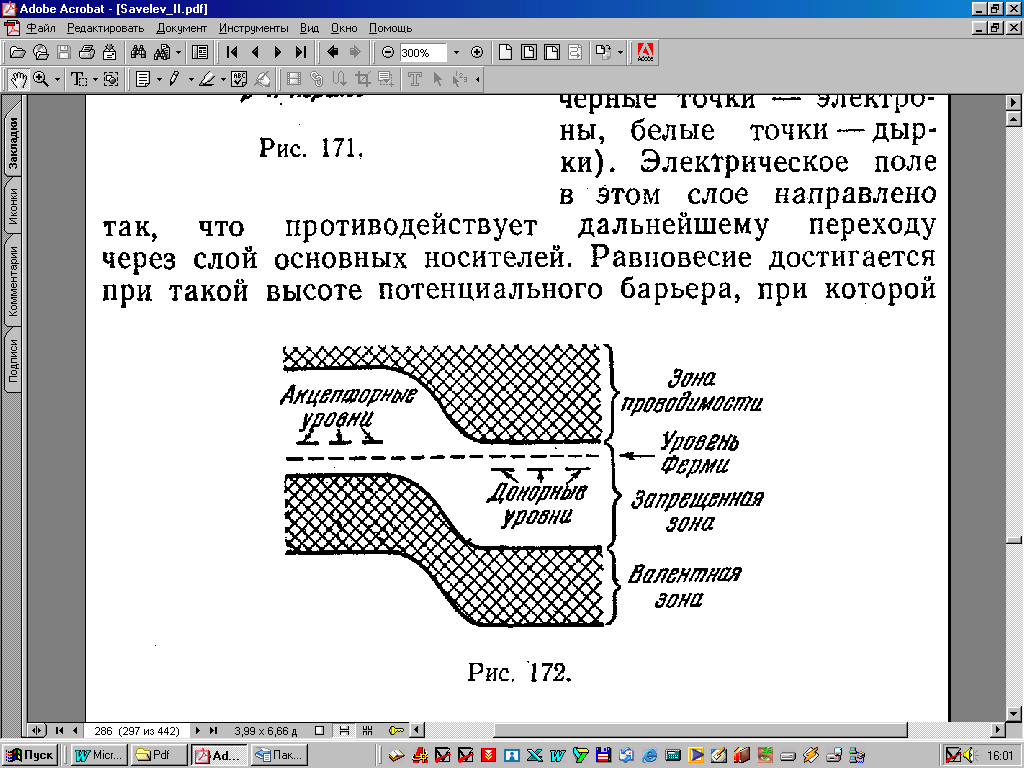Open the Помощь menu
Image resolution: width=1024 pixels, height=768 pixels.
(x=391, y=28)
